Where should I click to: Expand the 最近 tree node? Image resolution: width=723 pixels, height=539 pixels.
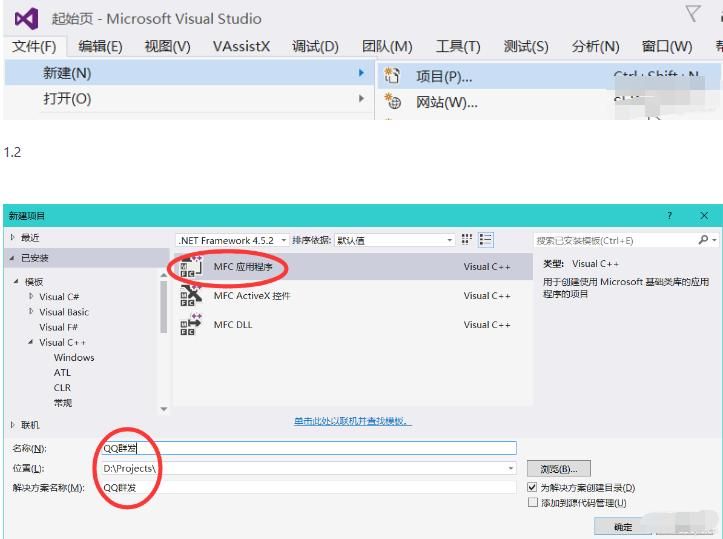click(x=12, y=237)
